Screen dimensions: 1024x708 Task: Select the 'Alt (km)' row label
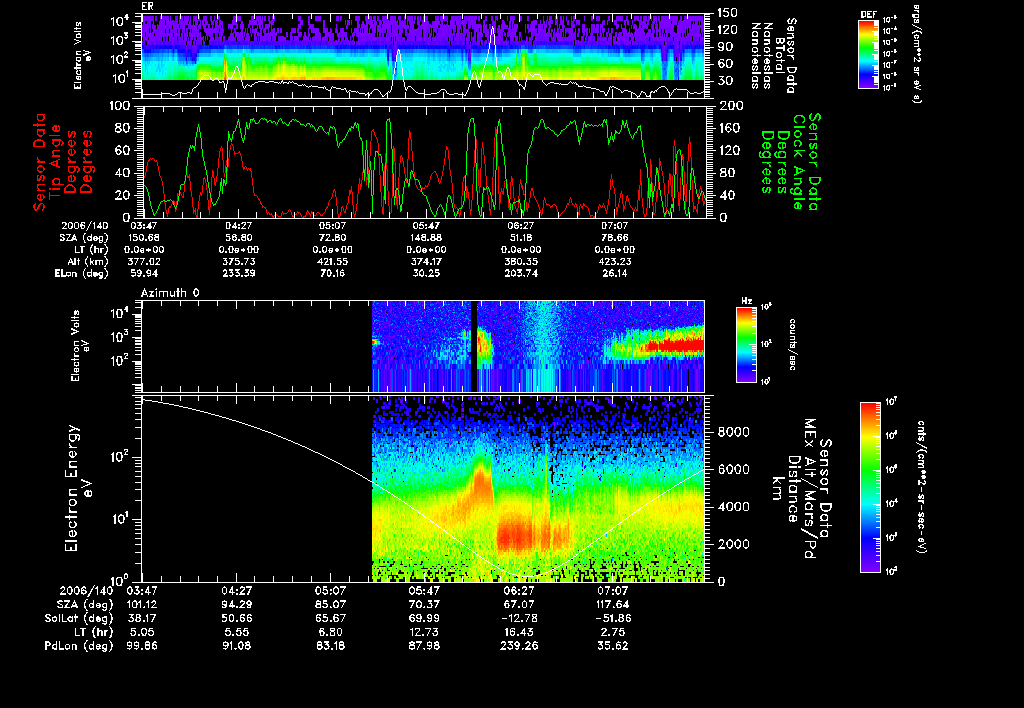click(88, 262)
